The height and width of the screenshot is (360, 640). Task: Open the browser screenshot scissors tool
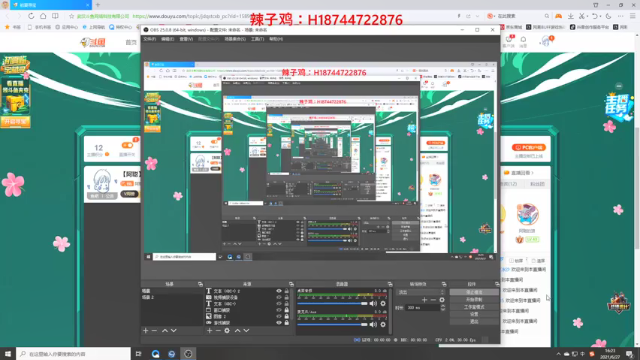click(582, 16)
